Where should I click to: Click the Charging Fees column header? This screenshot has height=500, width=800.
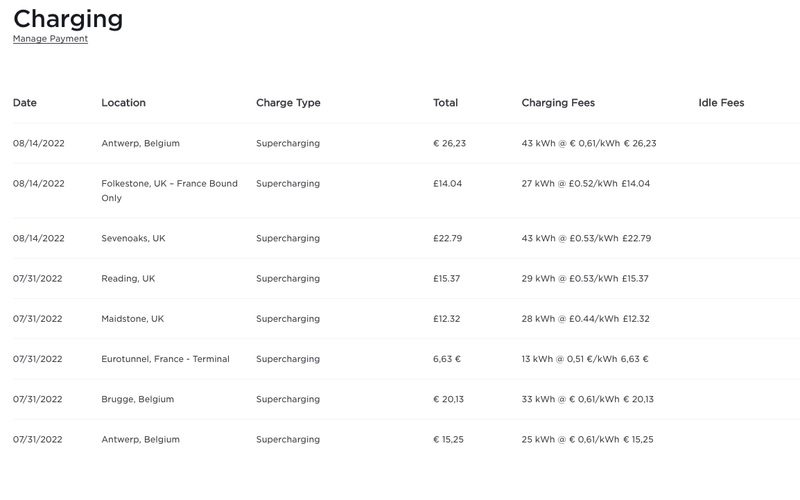[x=558, y=103]
